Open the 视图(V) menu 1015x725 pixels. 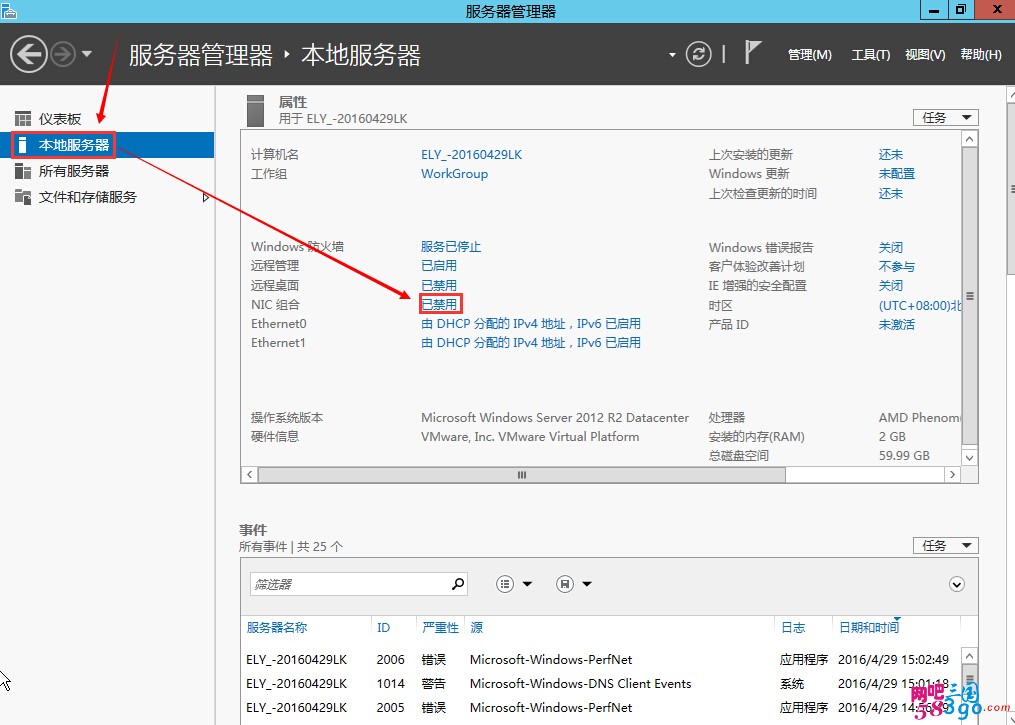[925, 55]
